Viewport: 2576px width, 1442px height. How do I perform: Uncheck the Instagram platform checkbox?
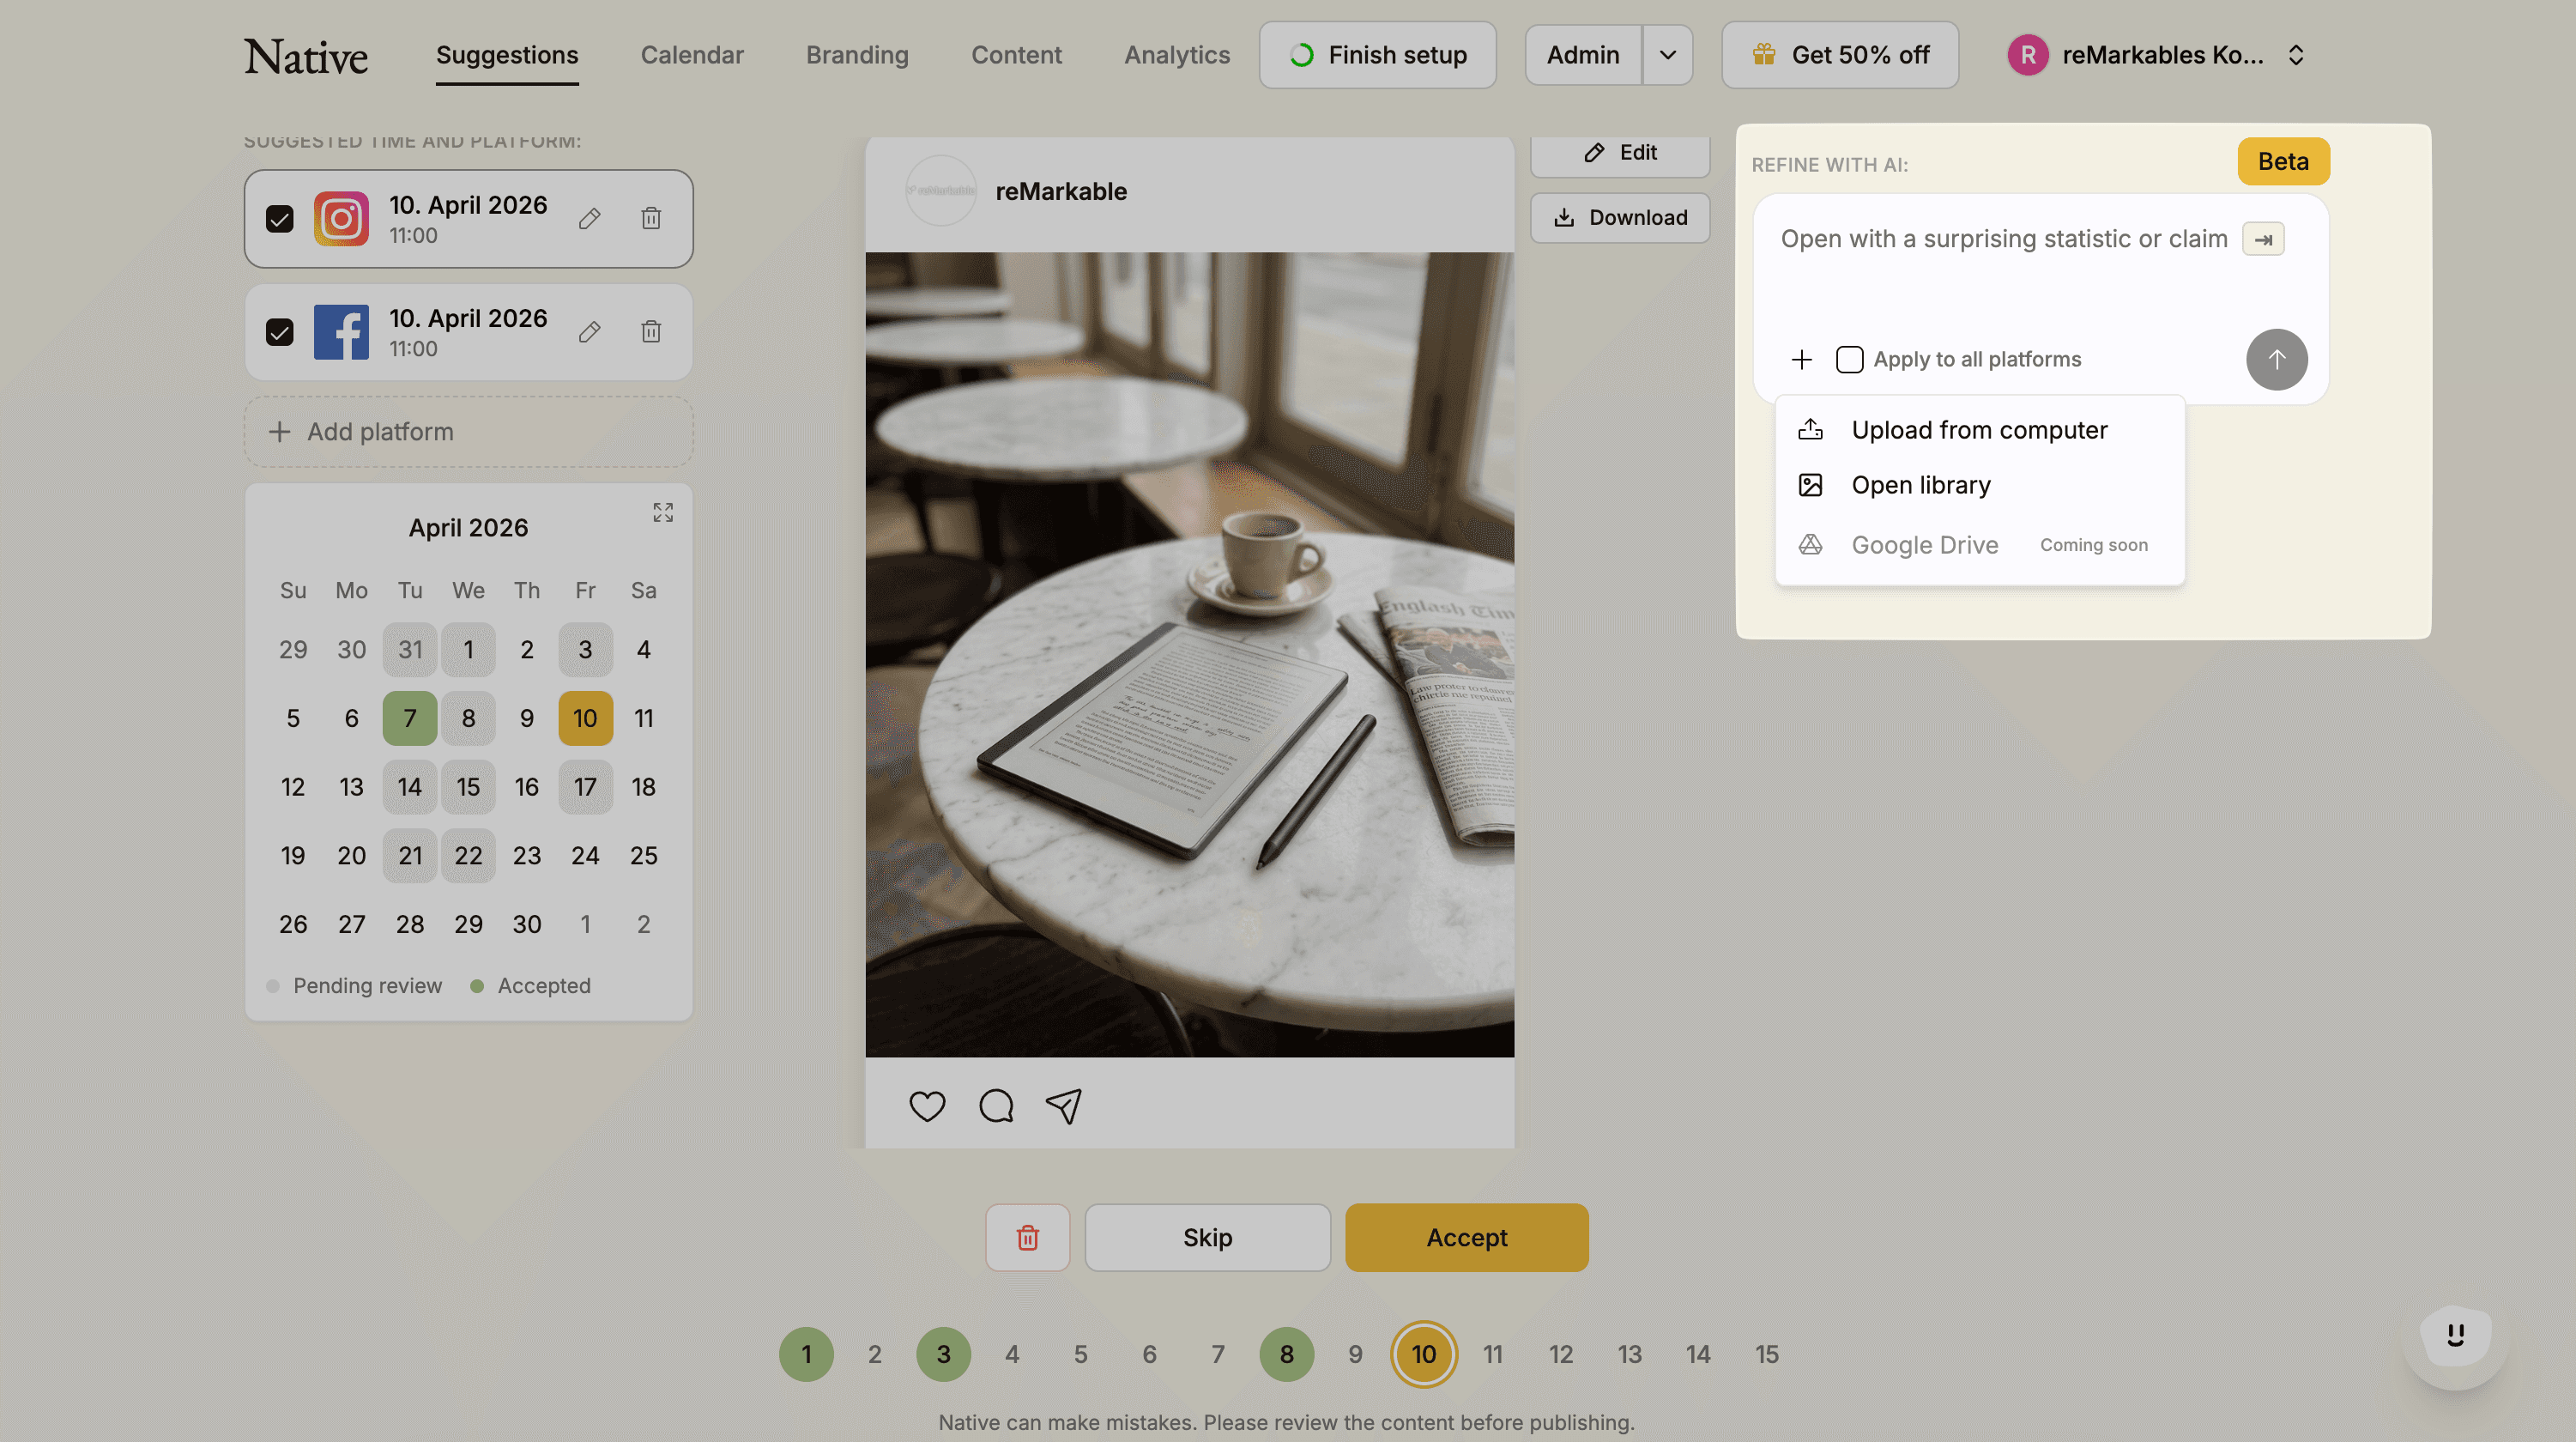click(x=280, y=218)
